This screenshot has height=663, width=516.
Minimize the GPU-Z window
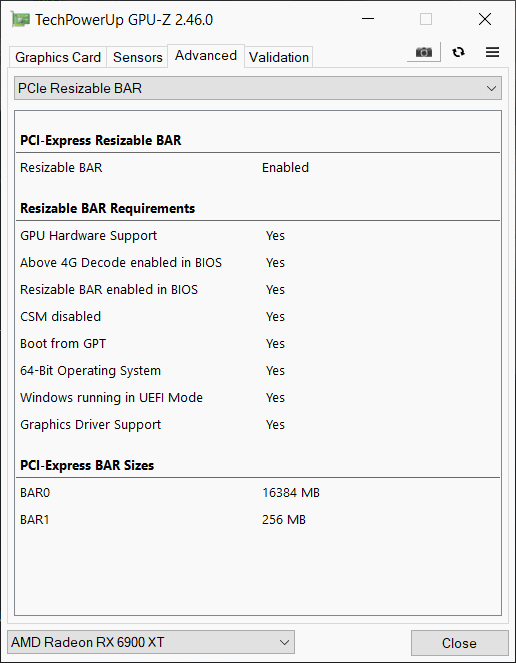pos(368,19)
